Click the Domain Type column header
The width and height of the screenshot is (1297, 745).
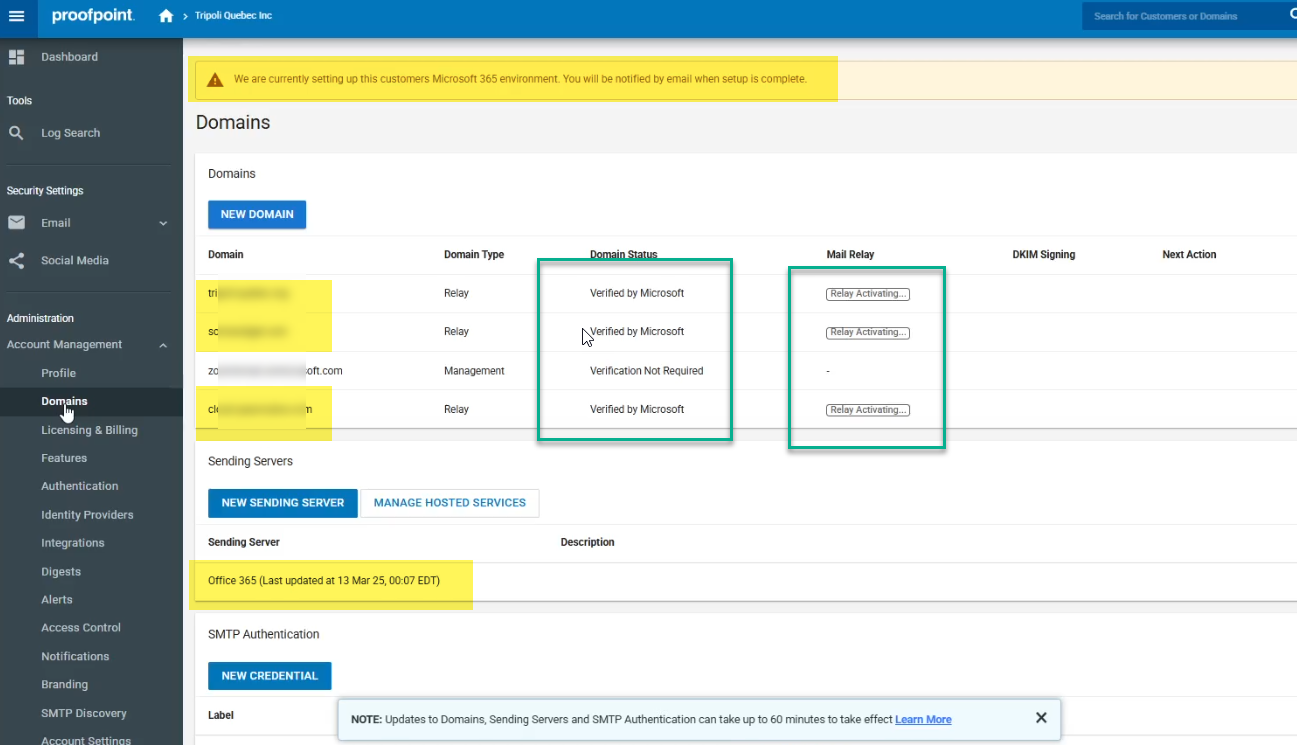[474, 255]
